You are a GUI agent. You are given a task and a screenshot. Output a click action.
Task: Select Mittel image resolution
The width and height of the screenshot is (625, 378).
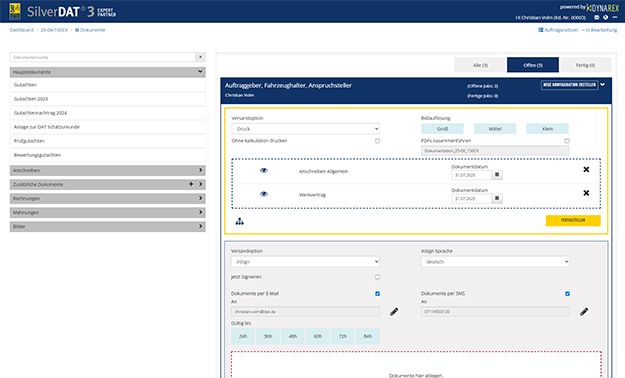495,129
